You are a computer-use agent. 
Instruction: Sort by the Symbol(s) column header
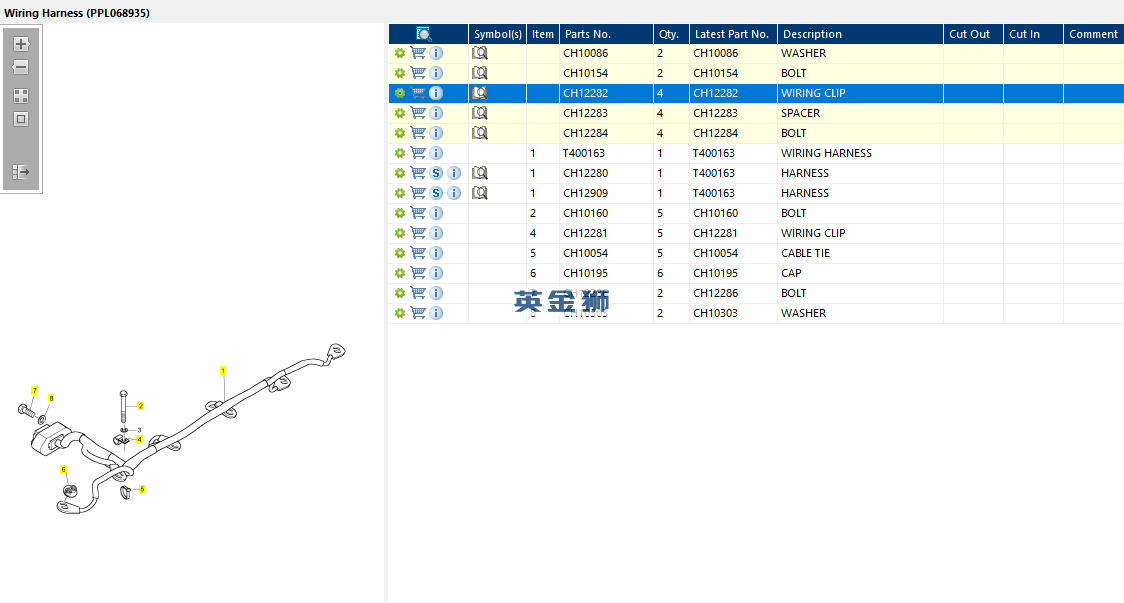(497, 34)
